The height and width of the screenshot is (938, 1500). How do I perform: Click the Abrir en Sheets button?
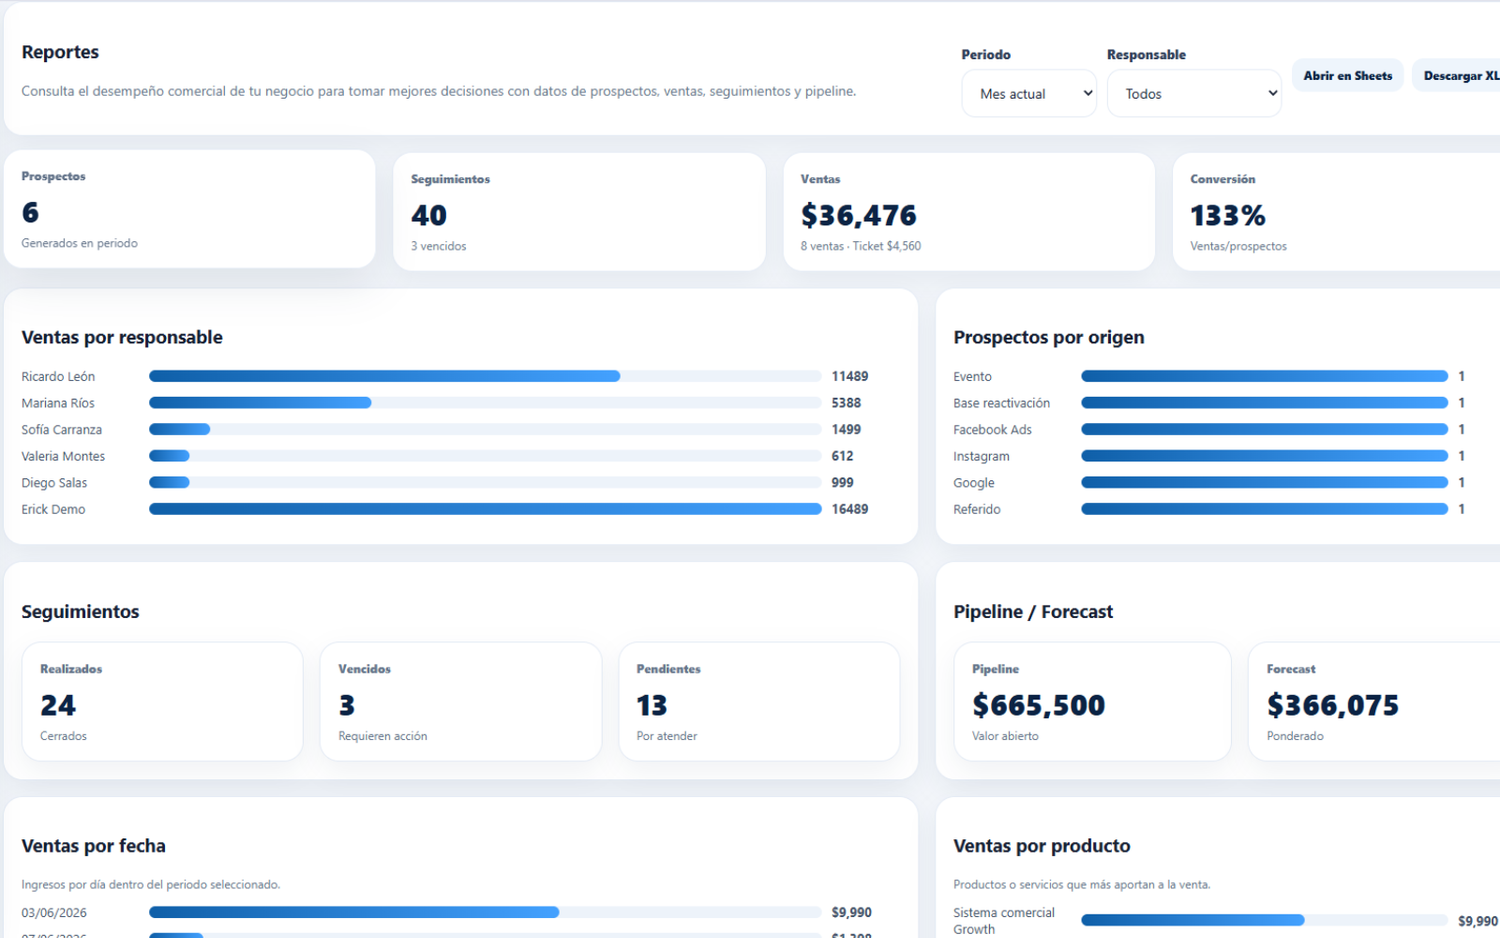1347,76
